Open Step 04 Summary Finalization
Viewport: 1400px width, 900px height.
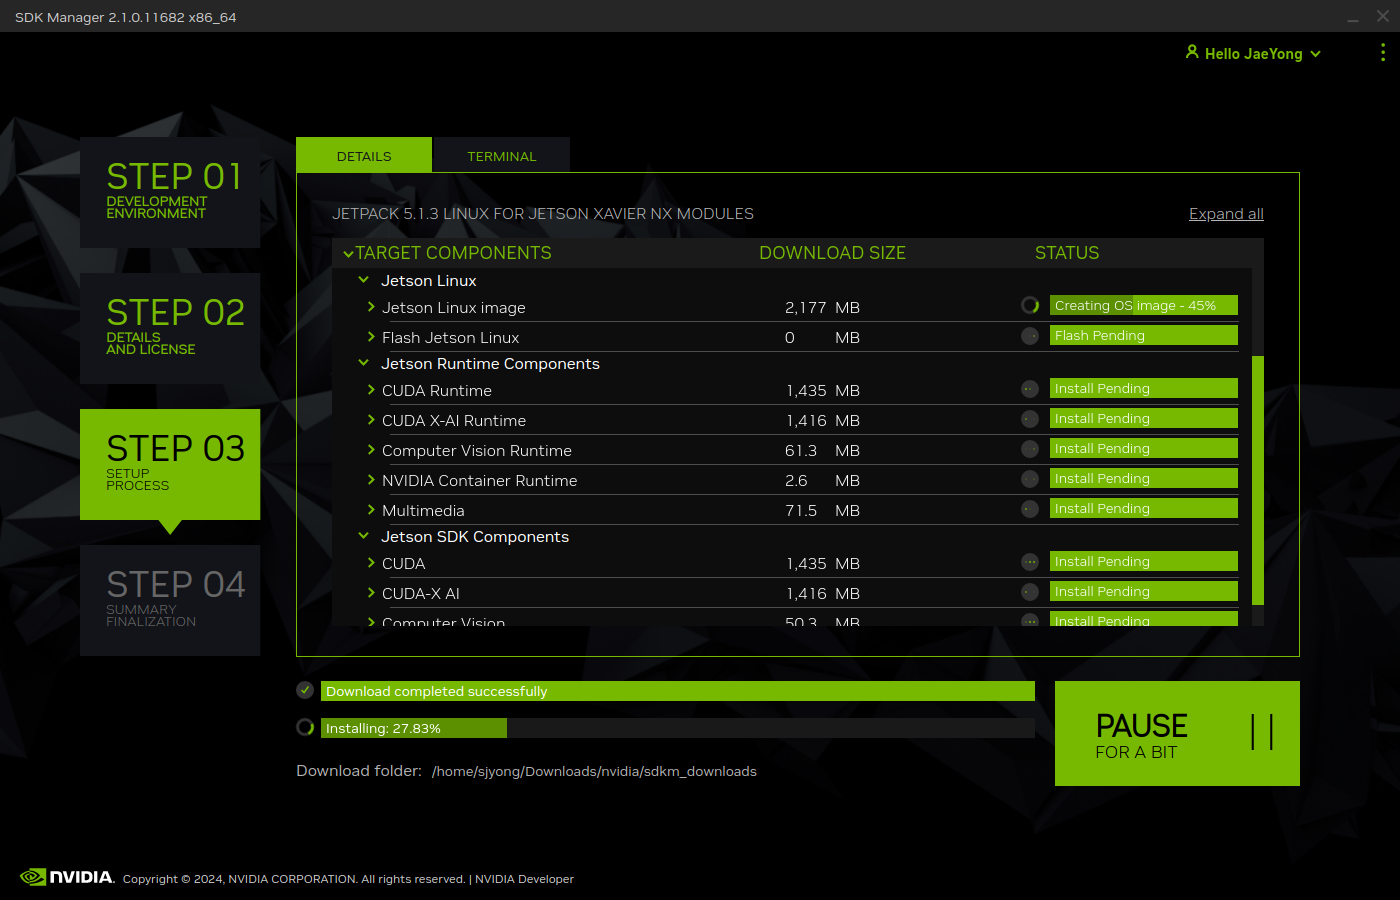click(x=170, y=600)
